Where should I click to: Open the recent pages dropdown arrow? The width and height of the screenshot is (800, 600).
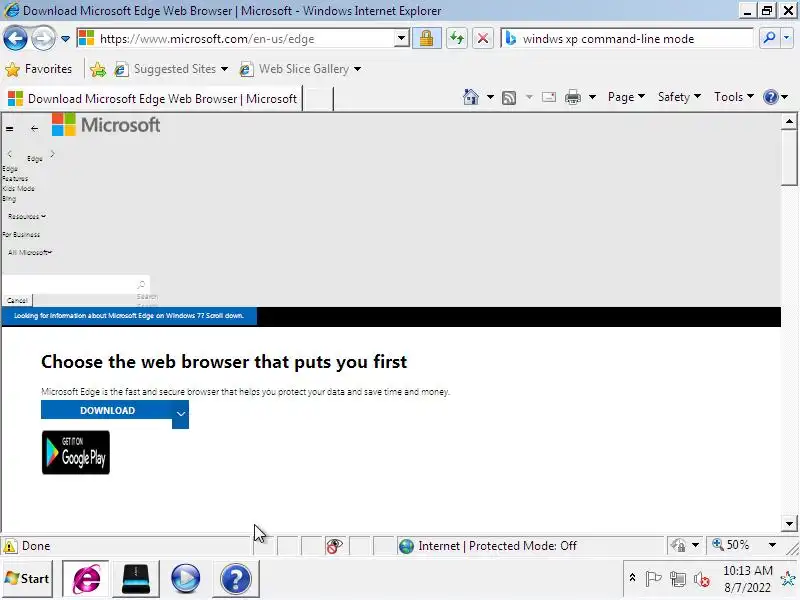coord(65,39)
